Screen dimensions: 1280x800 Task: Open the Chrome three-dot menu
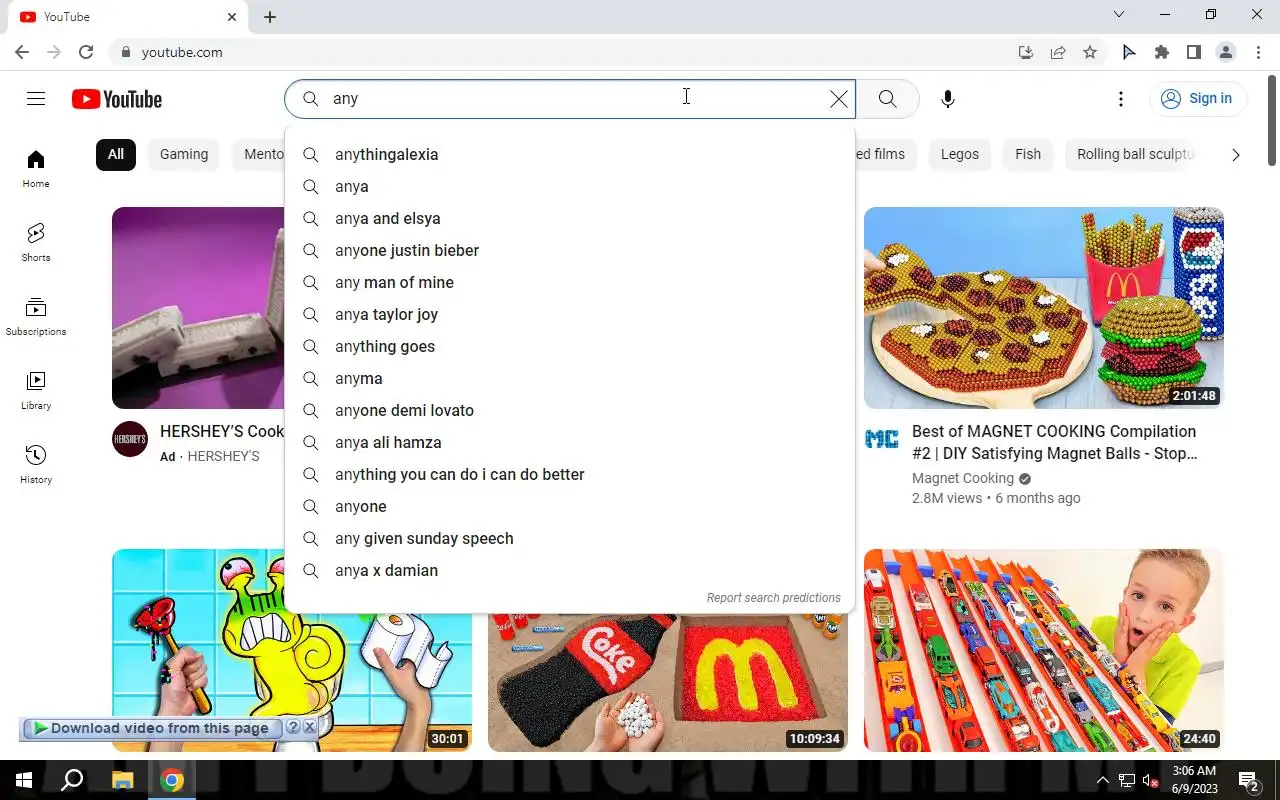(1257, 52)
